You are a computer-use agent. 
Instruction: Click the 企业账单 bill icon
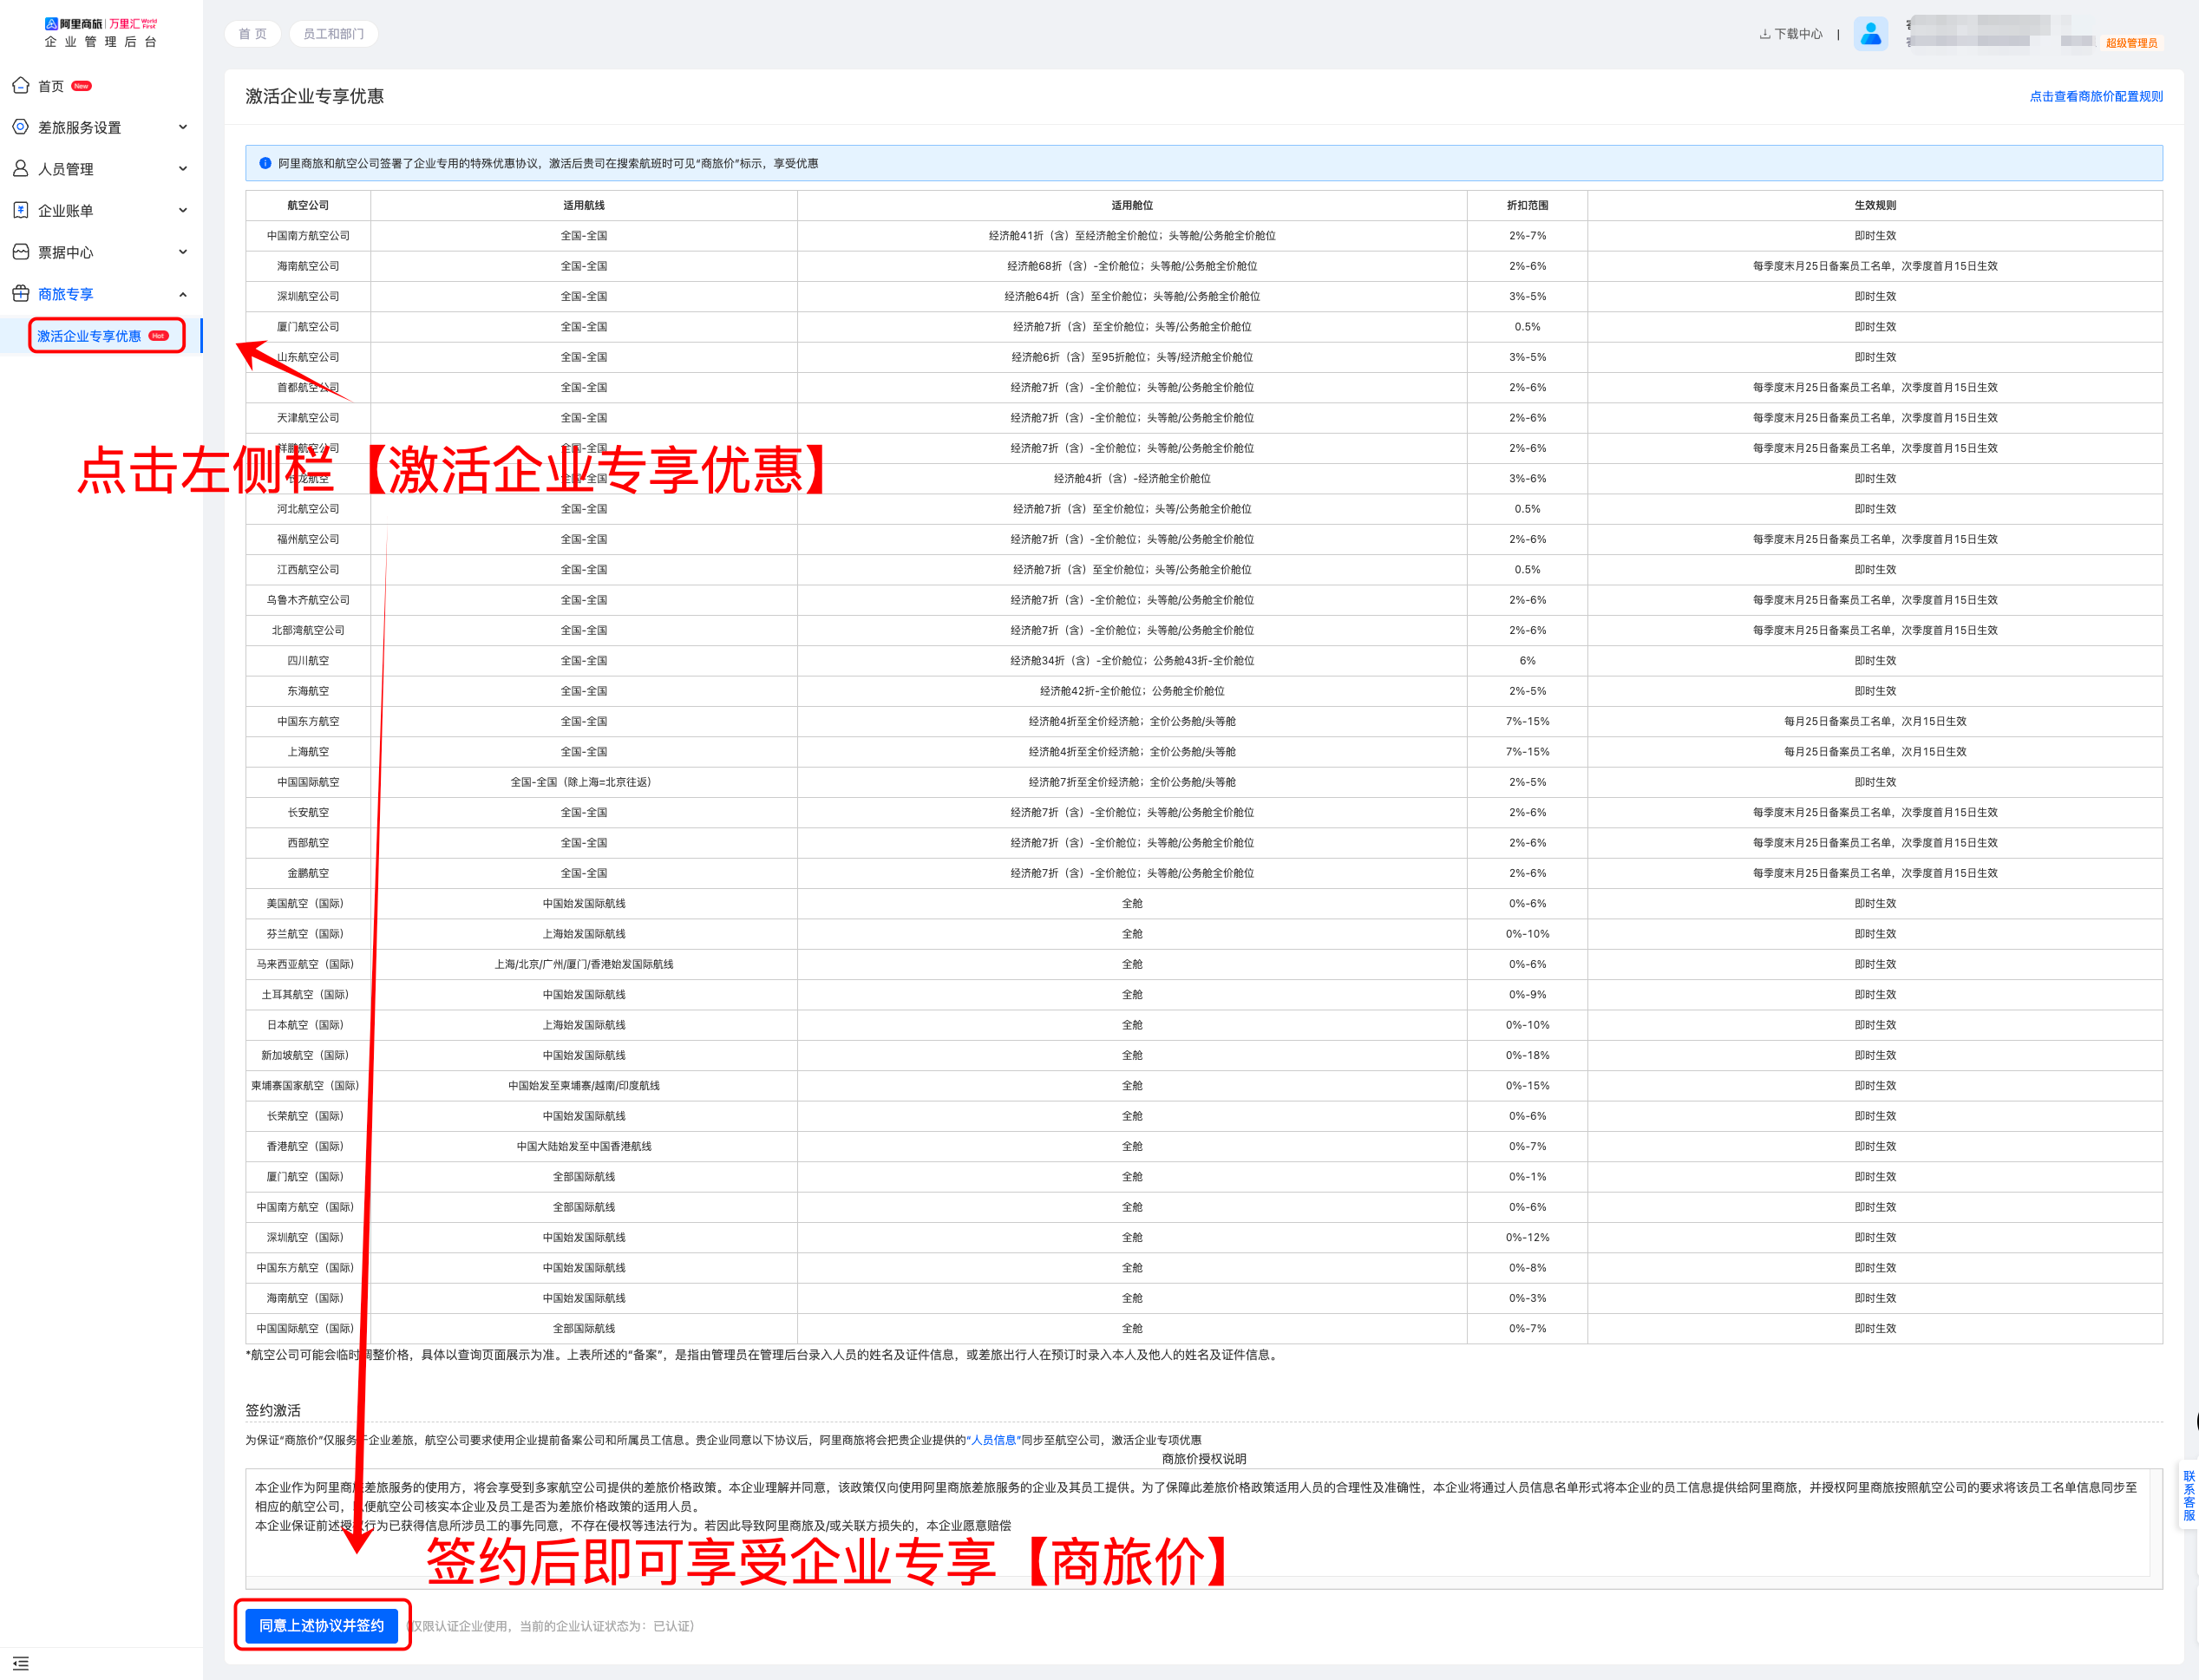pos(20,210)
